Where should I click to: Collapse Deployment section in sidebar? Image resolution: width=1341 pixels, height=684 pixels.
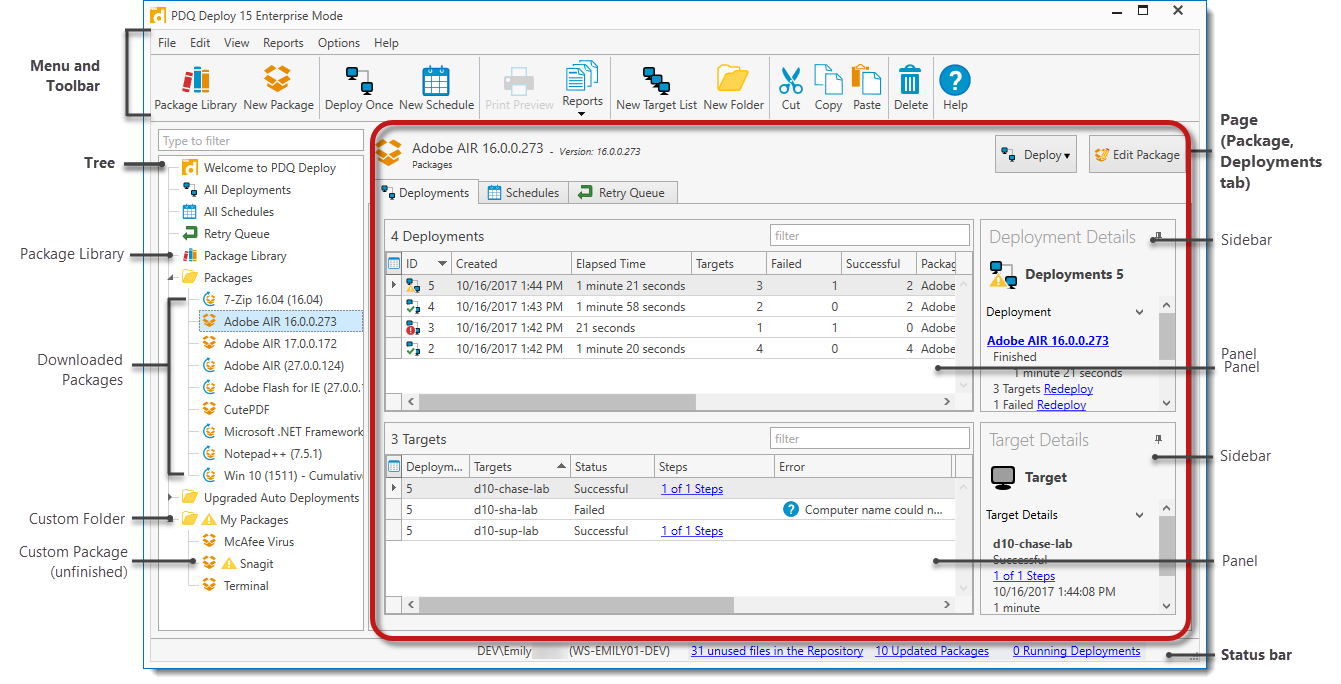pos(1139,312)
